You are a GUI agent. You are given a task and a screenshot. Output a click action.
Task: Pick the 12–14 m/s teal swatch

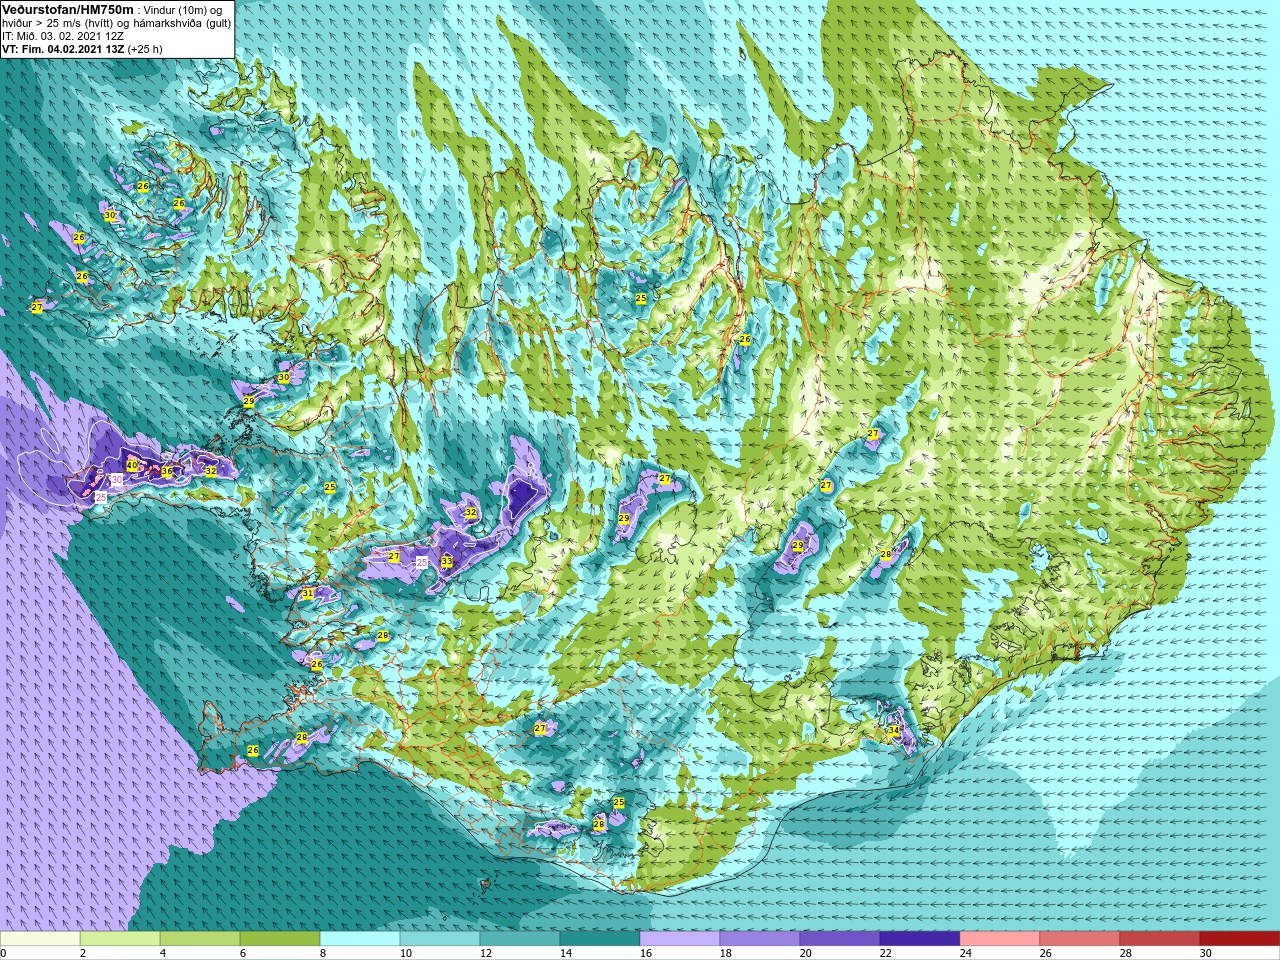pyautogui.click(x=520, y=939)
